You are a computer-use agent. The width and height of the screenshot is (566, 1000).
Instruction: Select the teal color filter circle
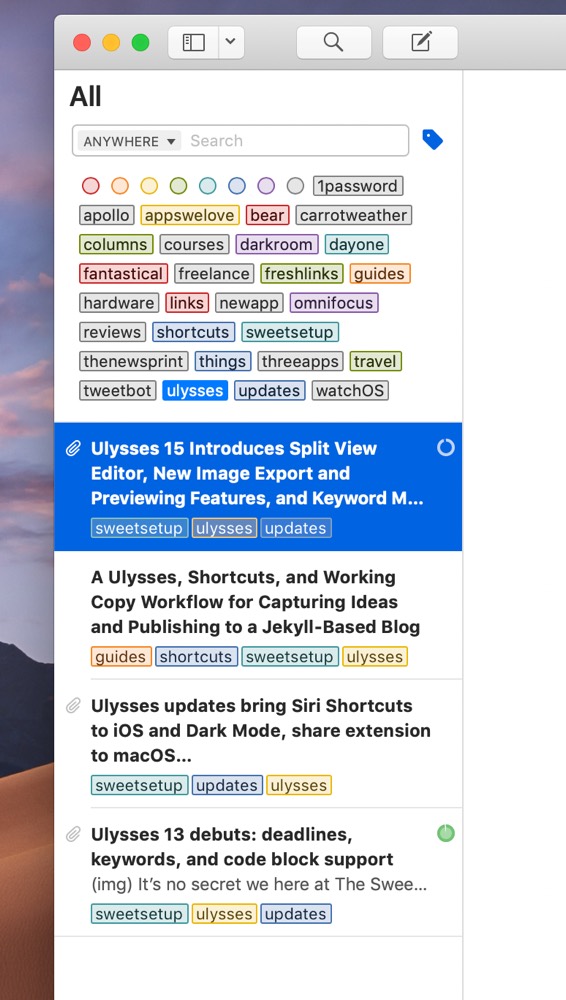tap(207, 186)
